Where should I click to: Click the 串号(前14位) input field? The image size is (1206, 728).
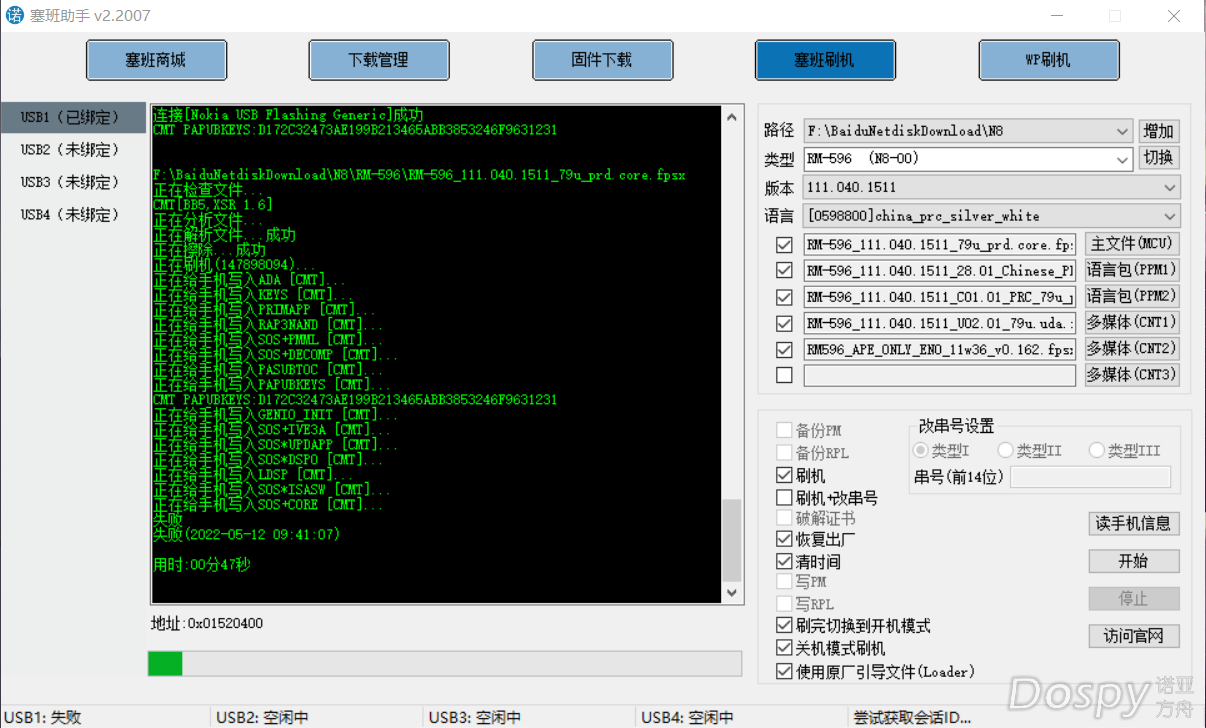coord(1090,477)
